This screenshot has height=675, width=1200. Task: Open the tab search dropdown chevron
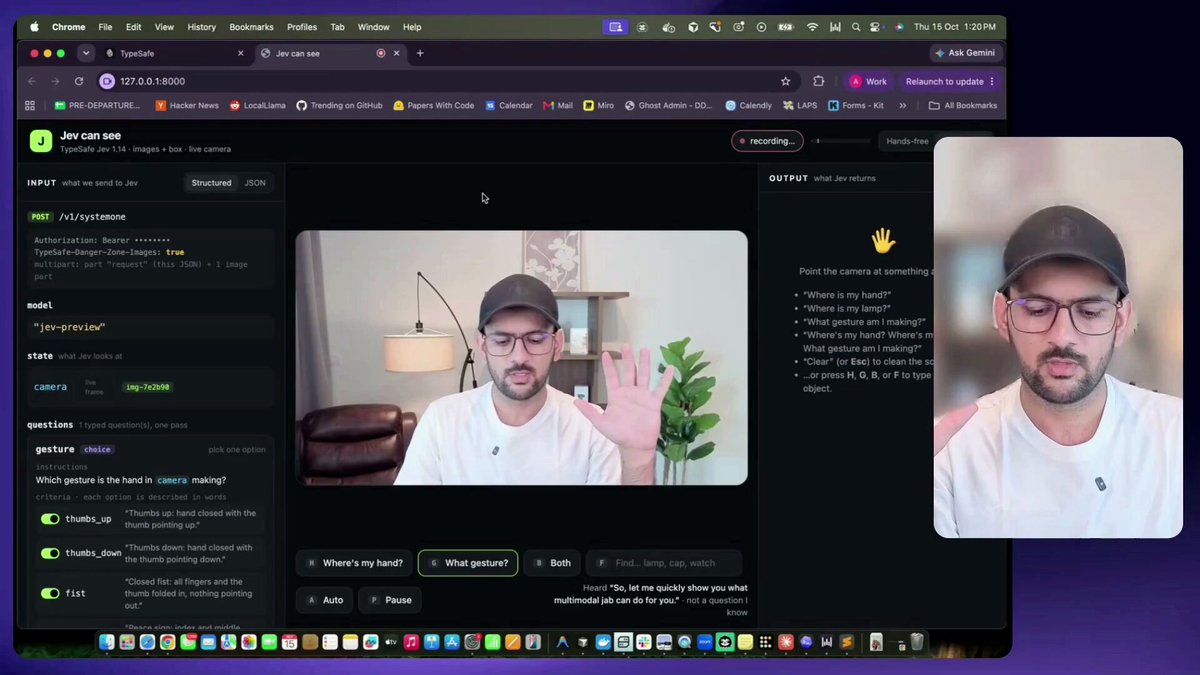point(86,53)
